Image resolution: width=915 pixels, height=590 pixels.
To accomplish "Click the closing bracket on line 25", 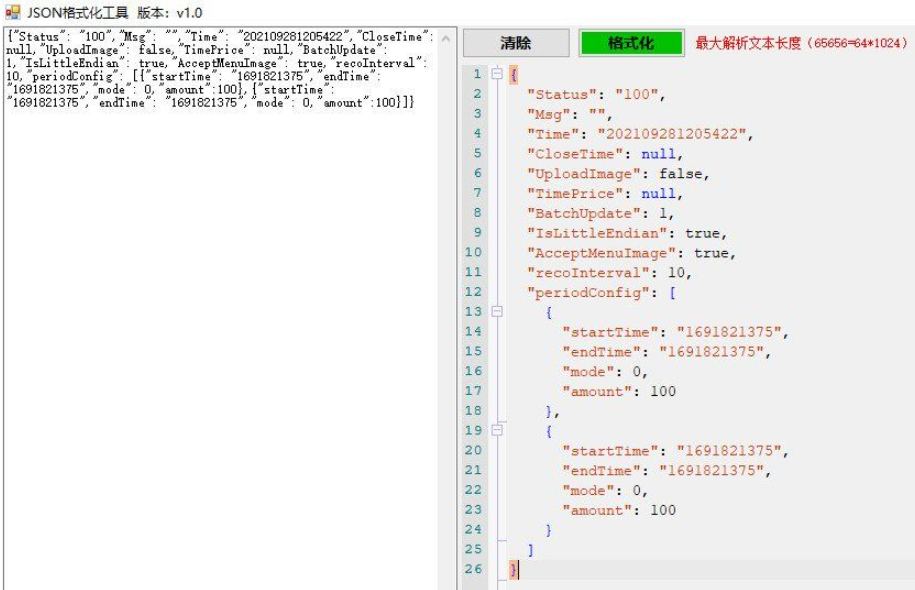I will (x=531, y=549).
